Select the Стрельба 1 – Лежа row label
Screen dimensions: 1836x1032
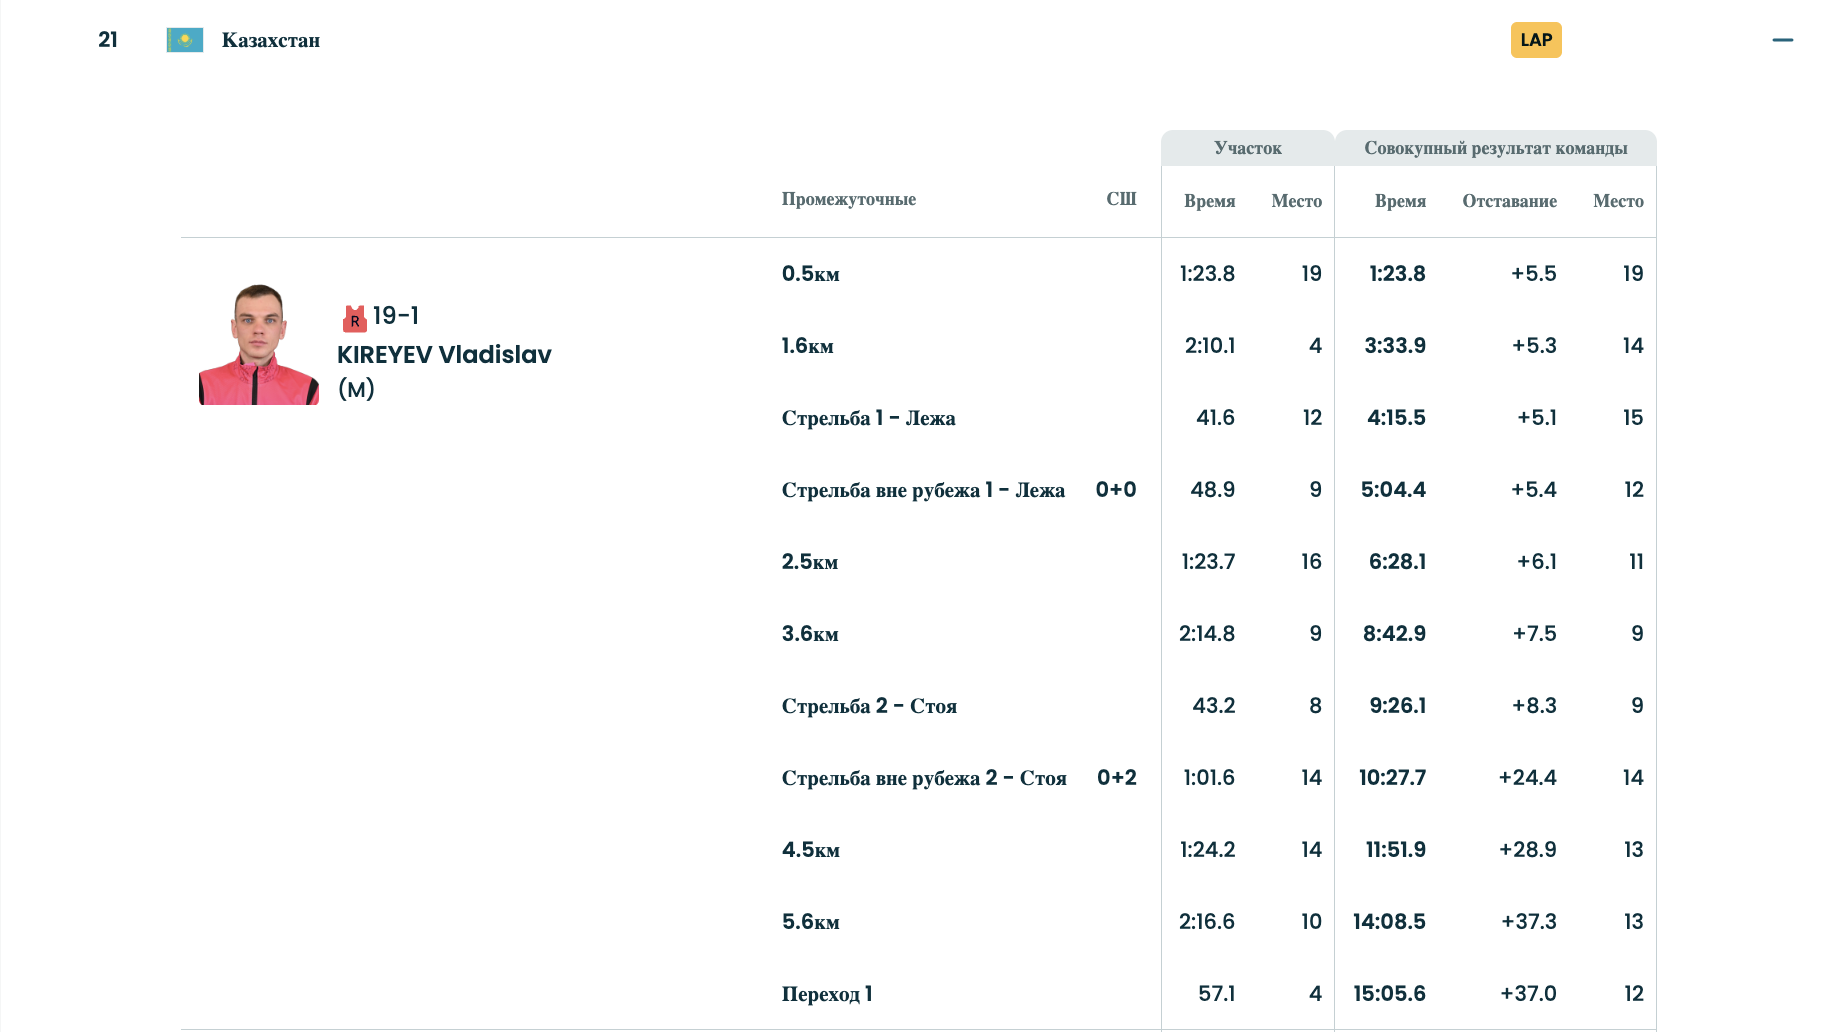[x=868, y=418]
